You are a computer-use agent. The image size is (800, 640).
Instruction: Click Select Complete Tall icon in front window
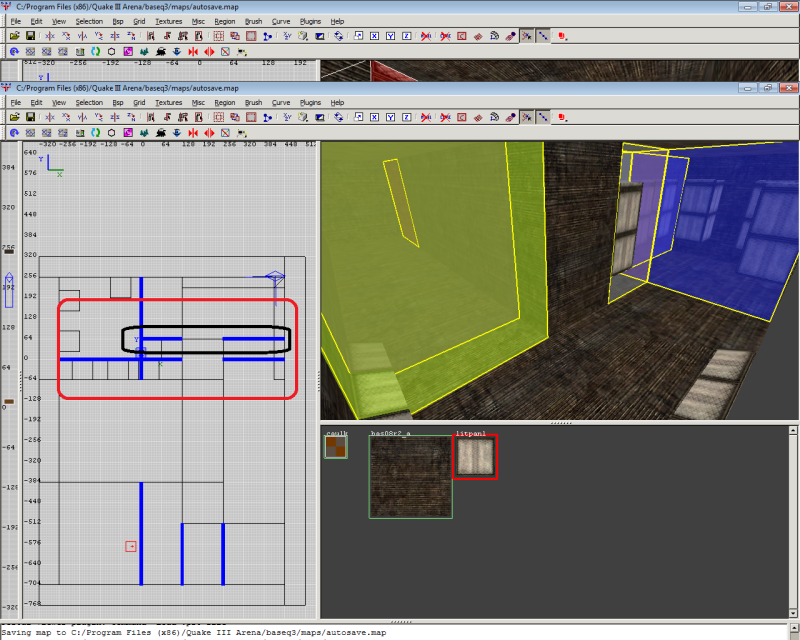tap(151, 117)
